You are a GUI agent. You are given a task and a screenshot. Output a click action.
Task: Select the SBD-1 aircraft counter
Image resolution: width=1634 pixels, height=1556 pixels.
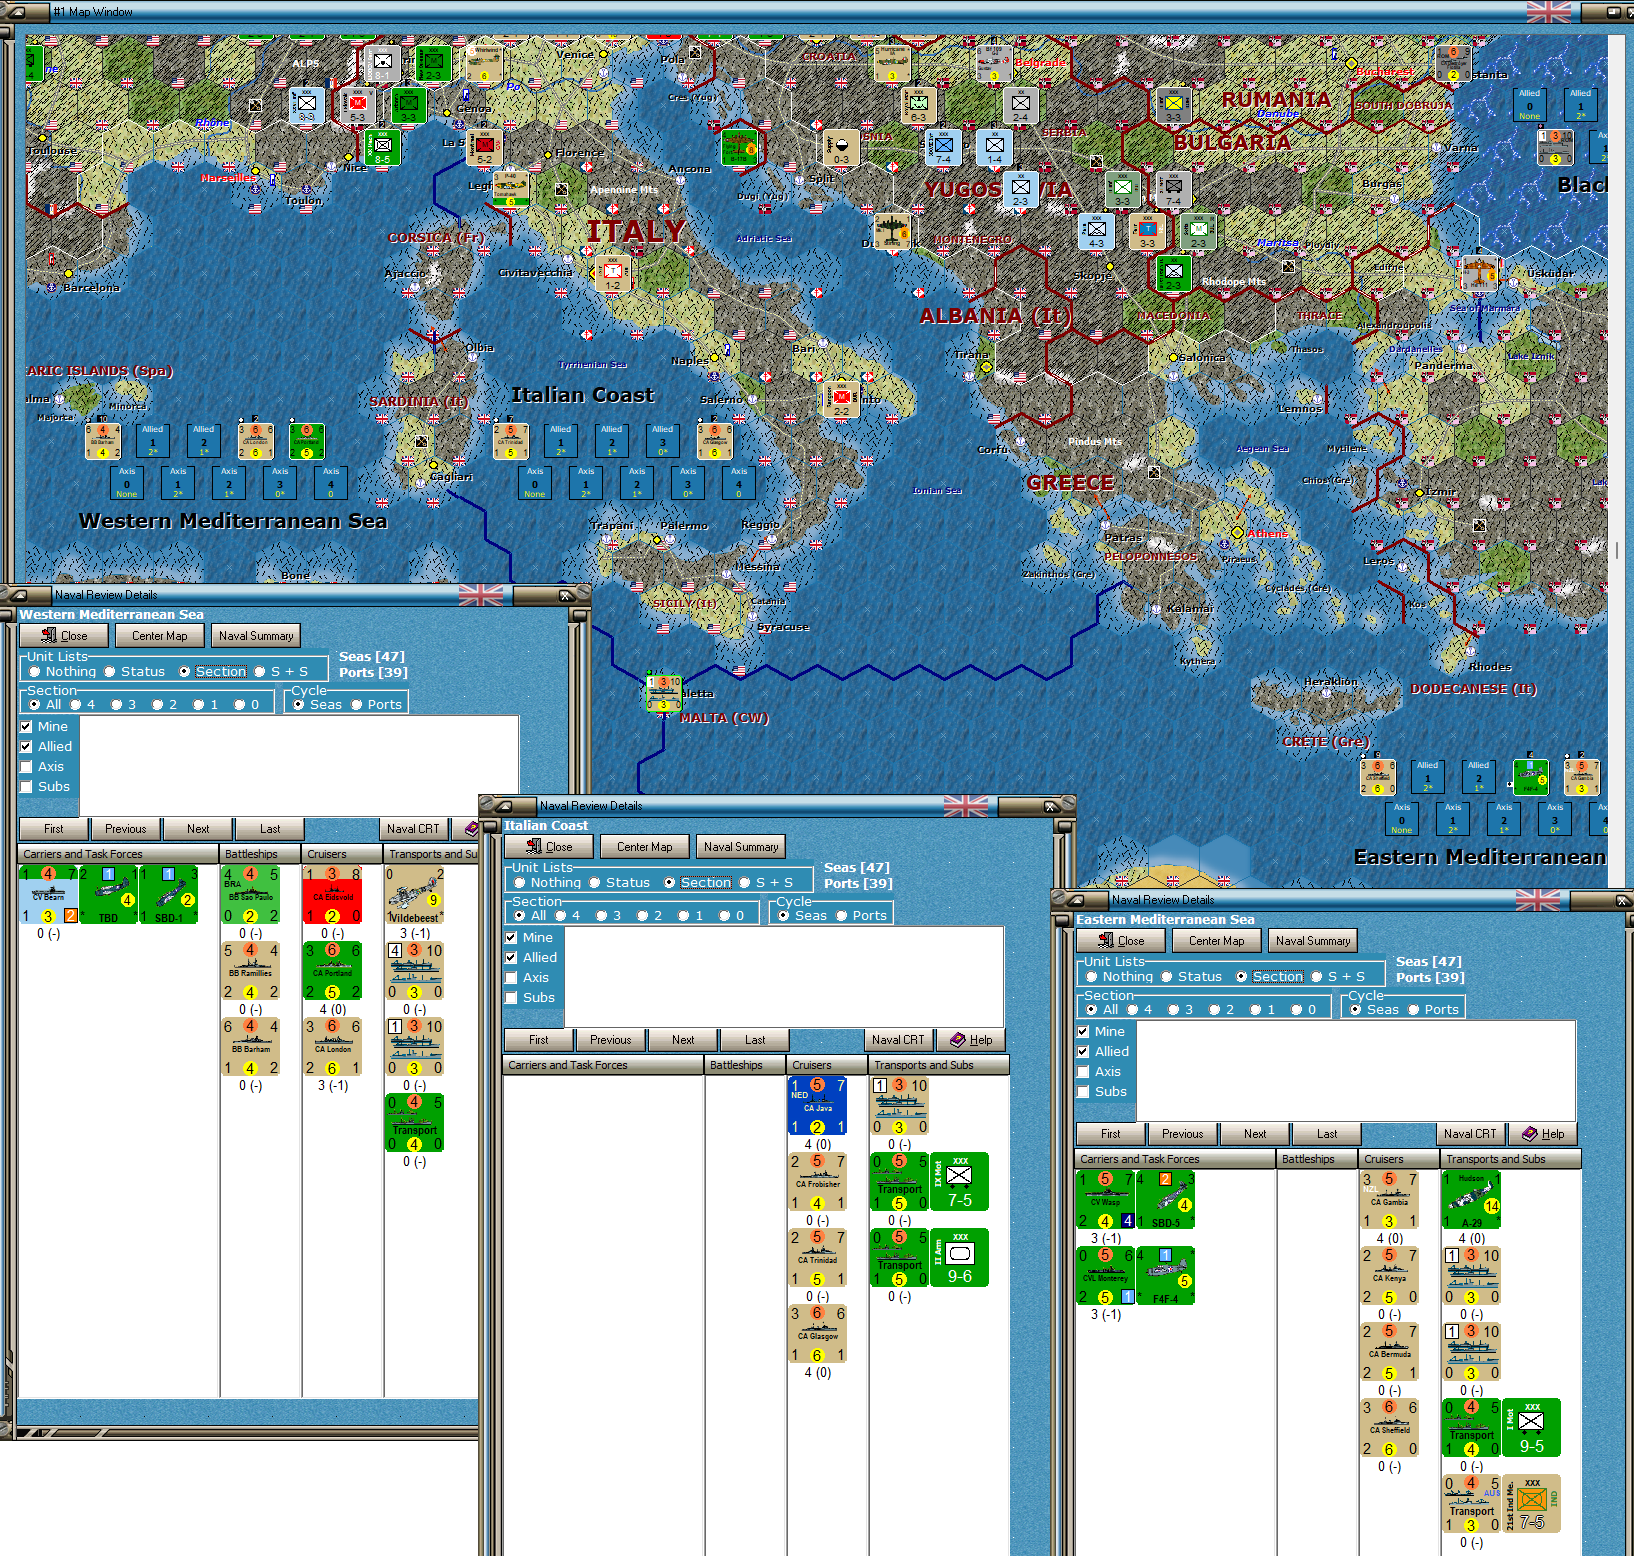click(x=168, y=895)
